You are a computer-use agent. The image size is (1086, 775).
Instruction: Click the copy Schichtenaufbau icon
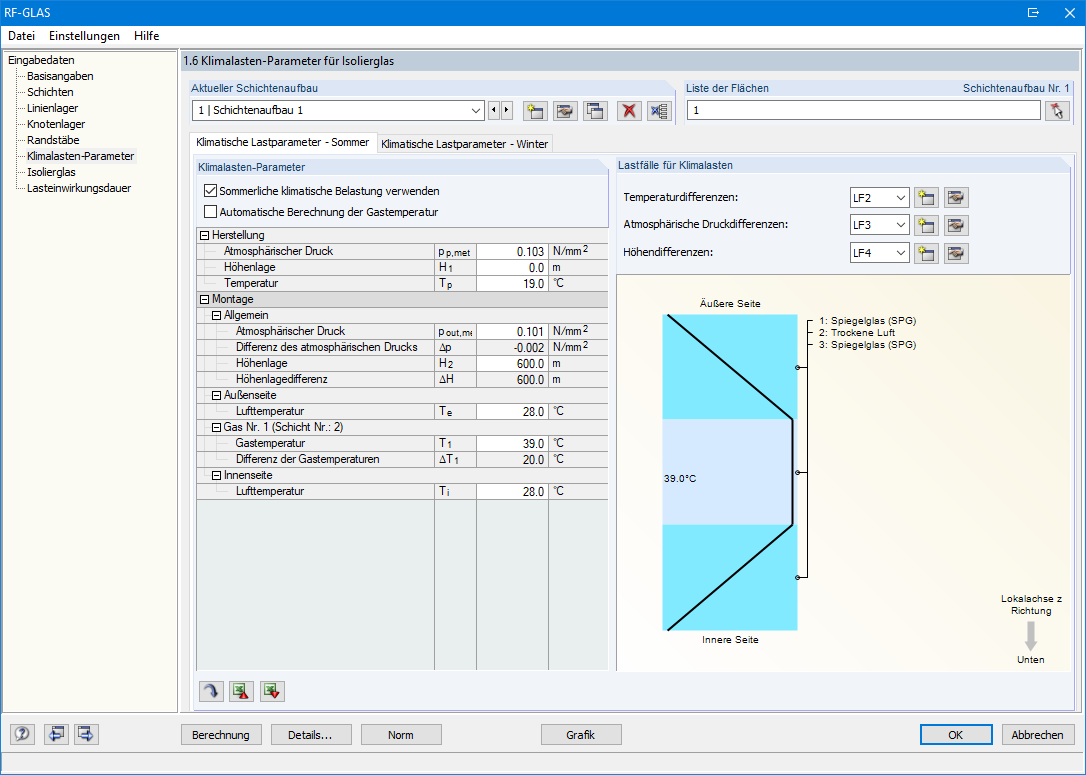596,111
